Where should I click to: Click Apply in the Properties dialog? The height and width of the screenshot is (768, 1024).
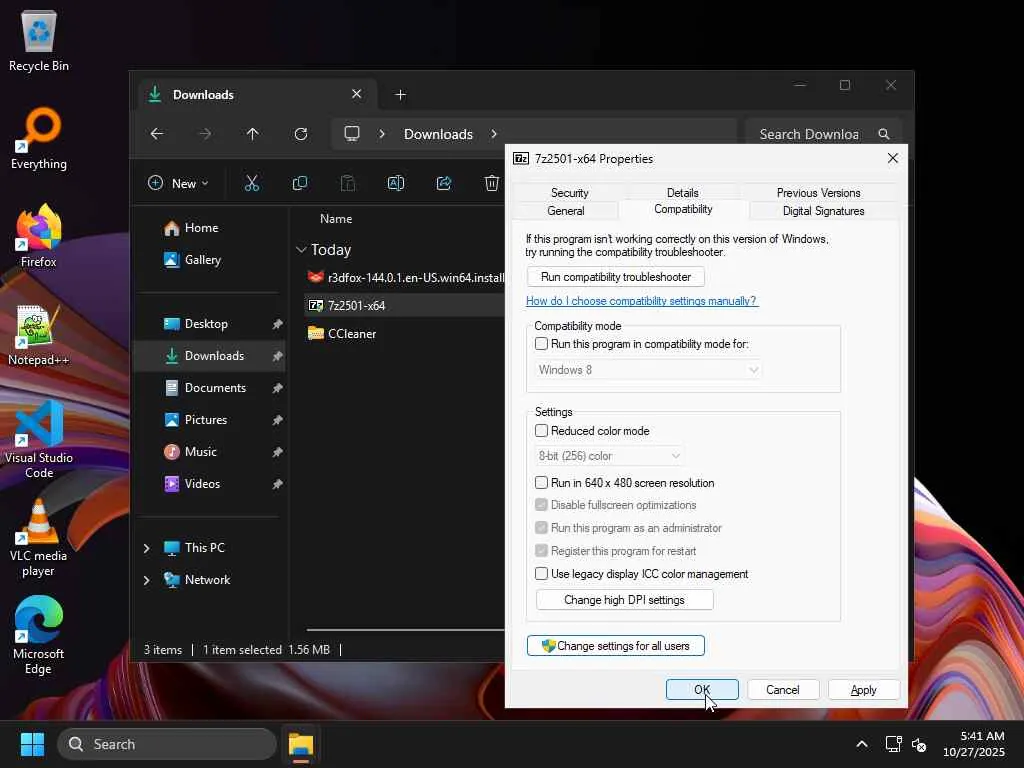[863, 690]
